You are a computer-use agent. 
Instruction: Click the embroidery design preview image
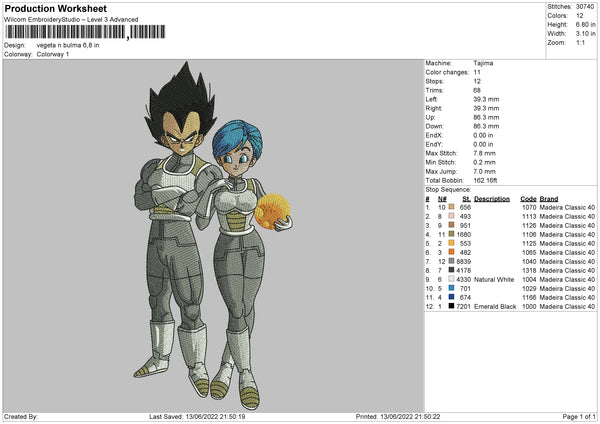point(213,236)
